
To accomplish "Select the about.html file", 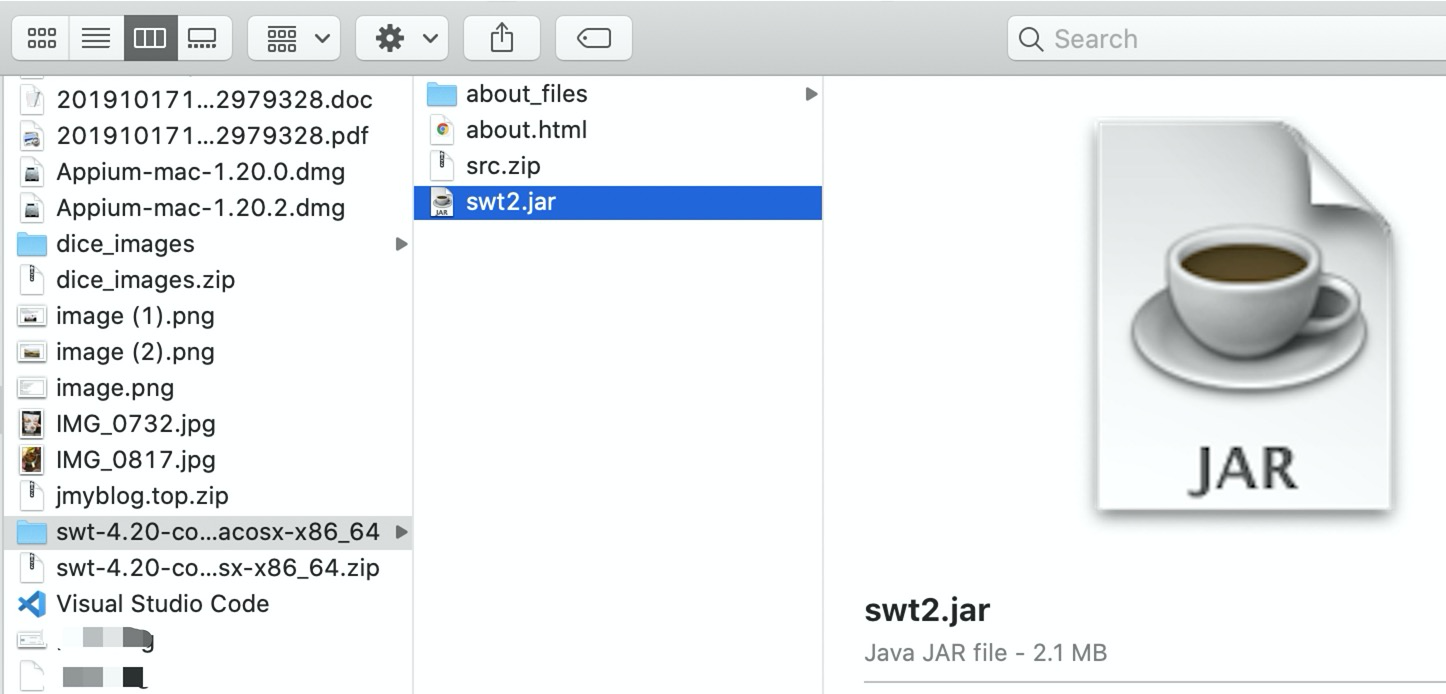I will [526, 130].
